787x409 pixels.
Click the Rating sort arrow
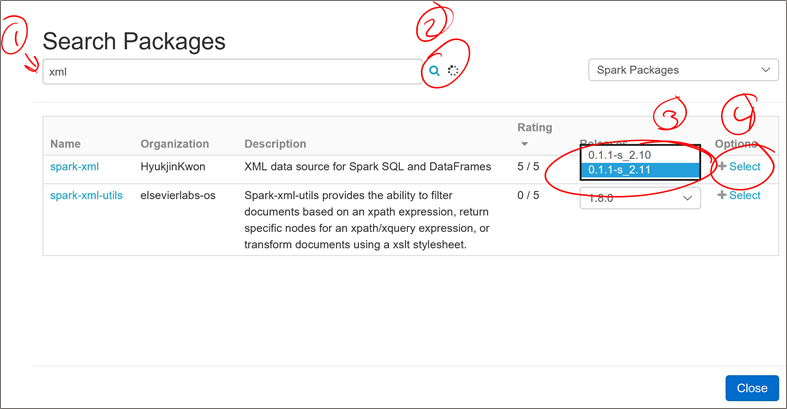(522, 142)
